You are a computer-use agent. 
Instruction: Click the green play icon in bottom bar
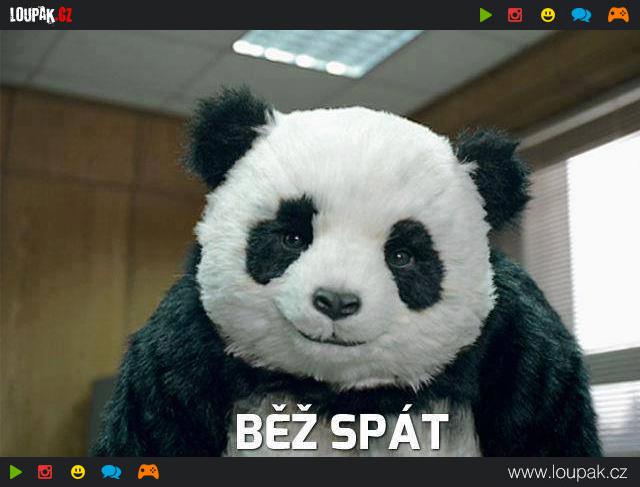[16, 472]
